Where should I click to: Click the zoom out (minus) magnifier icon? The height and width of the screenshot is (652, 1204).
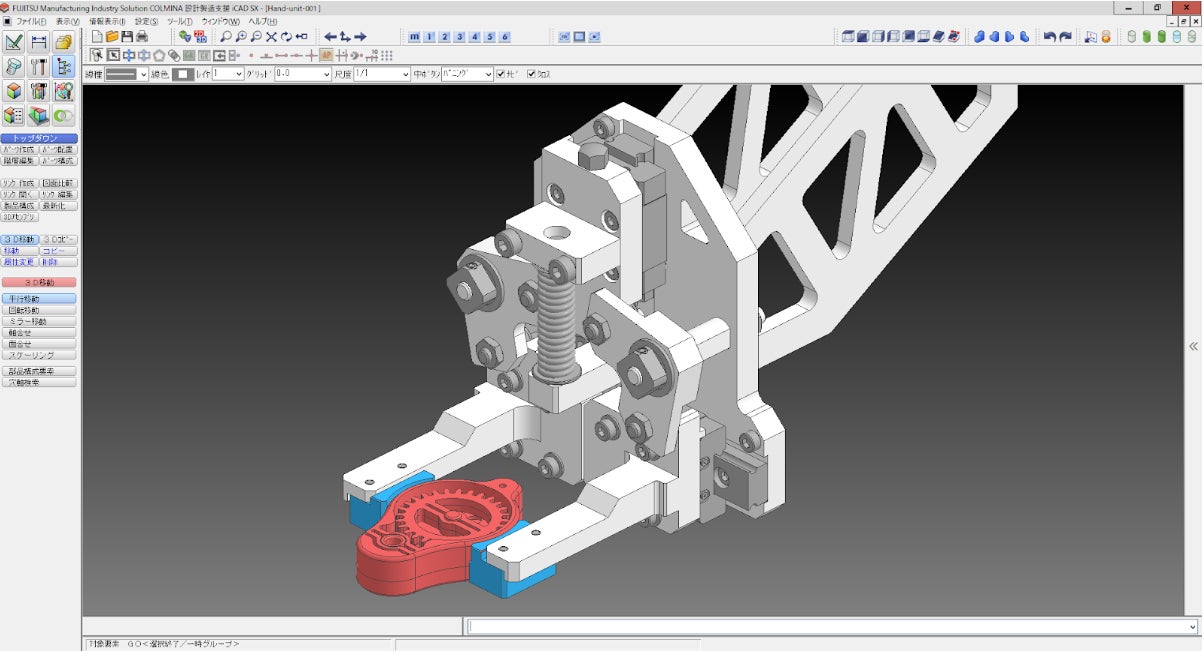tap(256, 37)
